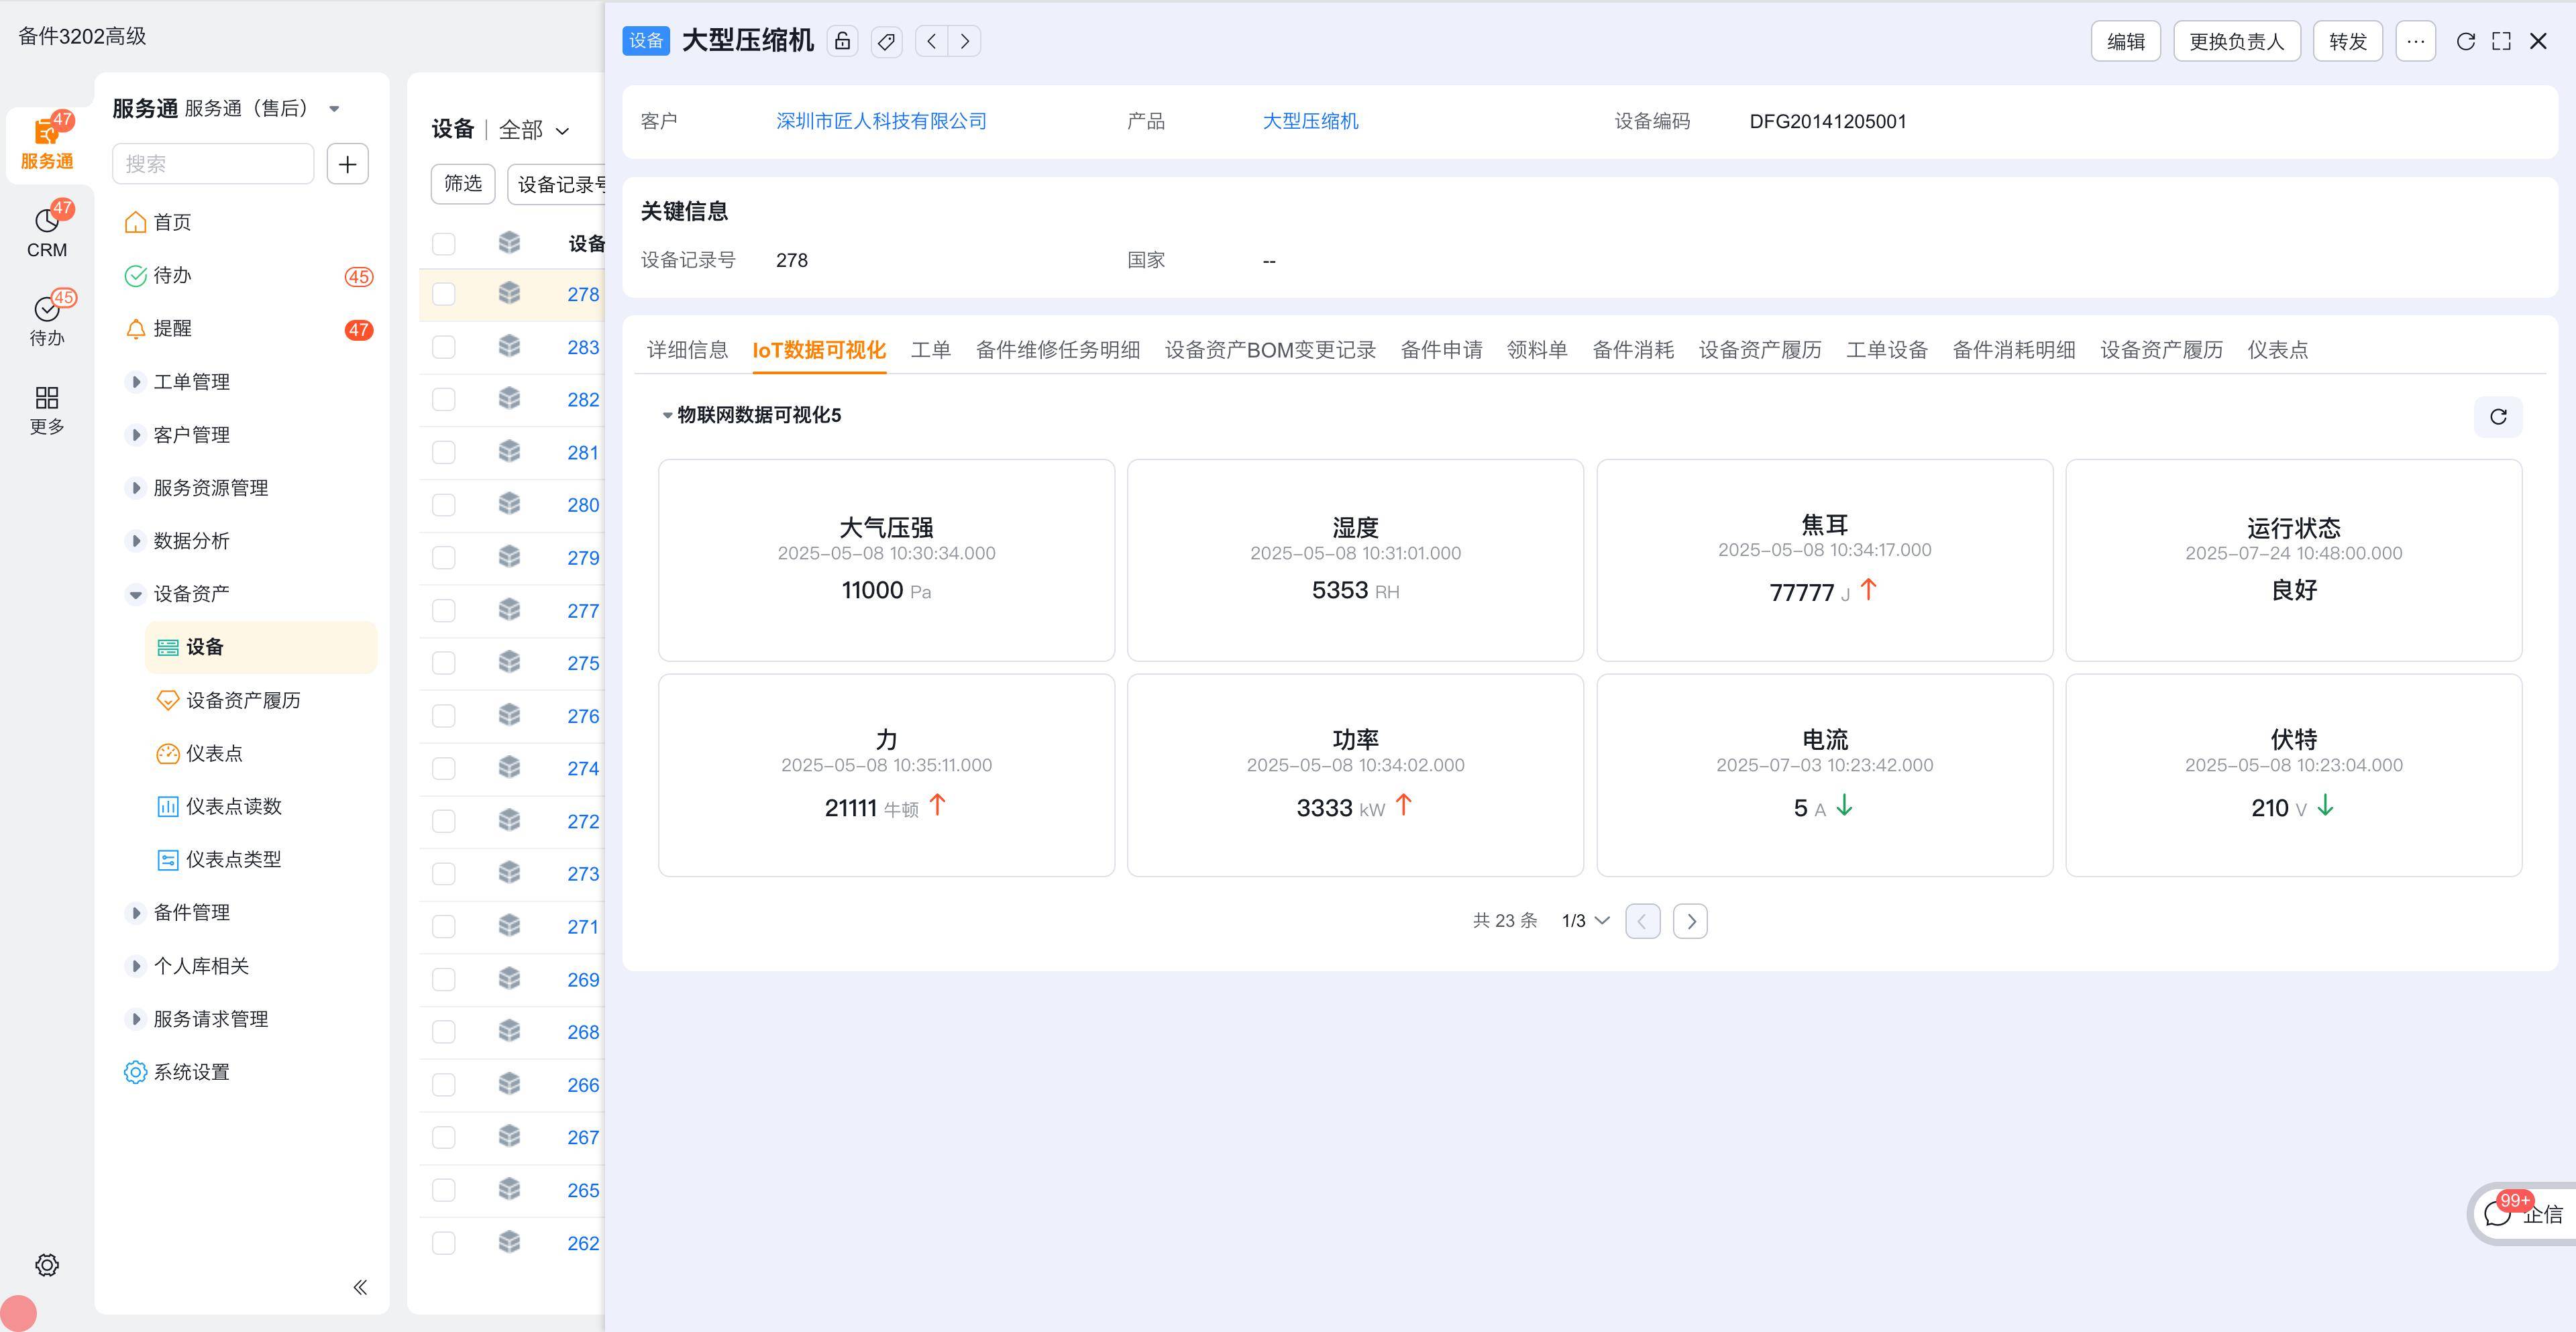This screenshot has height=1332, width=2576.
Task: Check the checkbox for device row 283
Action: [x=444, y=345]
